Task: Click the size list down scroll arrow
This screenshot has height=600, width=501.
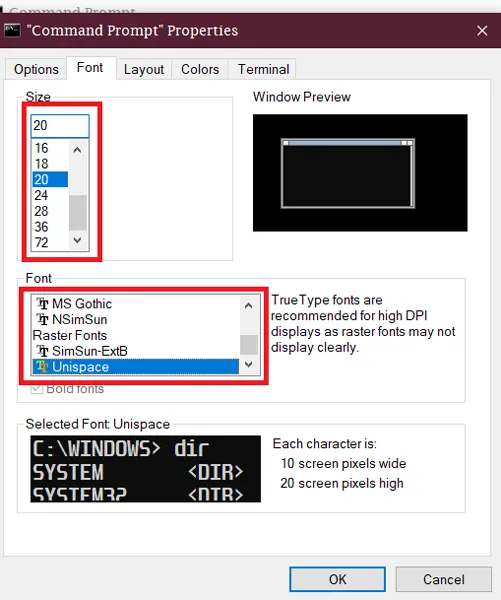Action: pyautogui.click(x=77, y=240)
